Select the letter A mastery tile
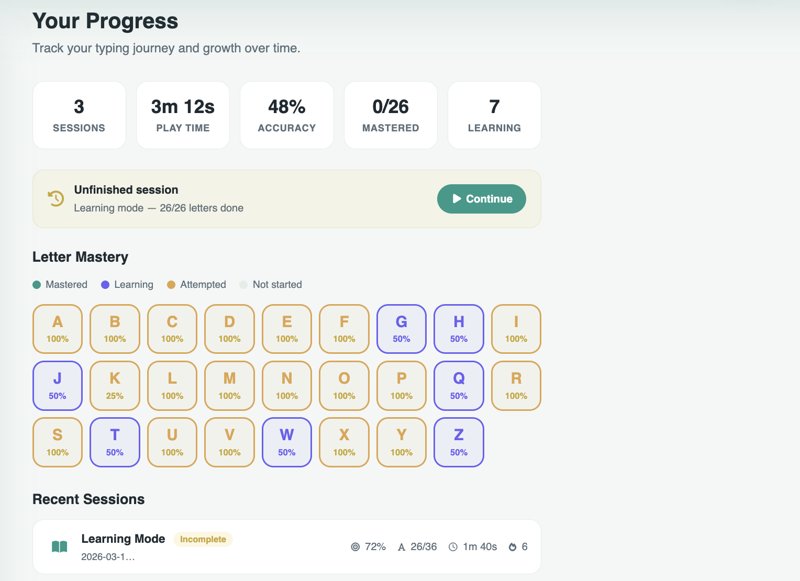Viewport: 800px width, 581px height. coord(57,329)
